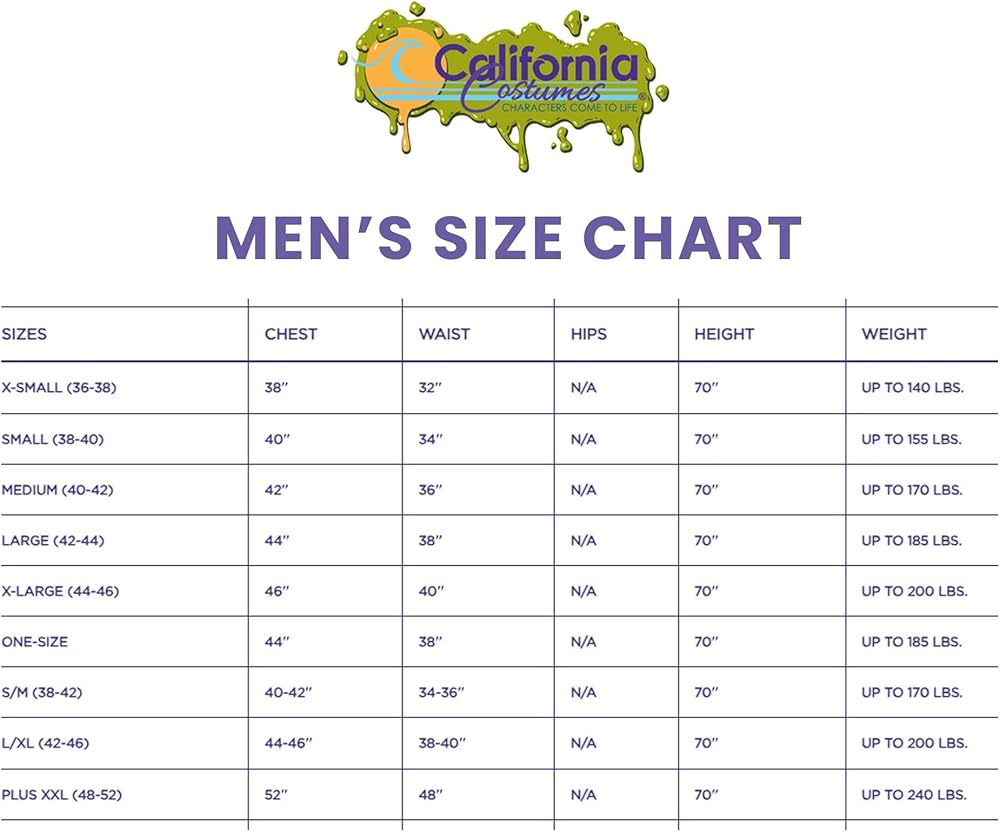The width and height of the screenshot is (1000, 832).
Task: Select the HEIGHT column header
Action: 724,334
